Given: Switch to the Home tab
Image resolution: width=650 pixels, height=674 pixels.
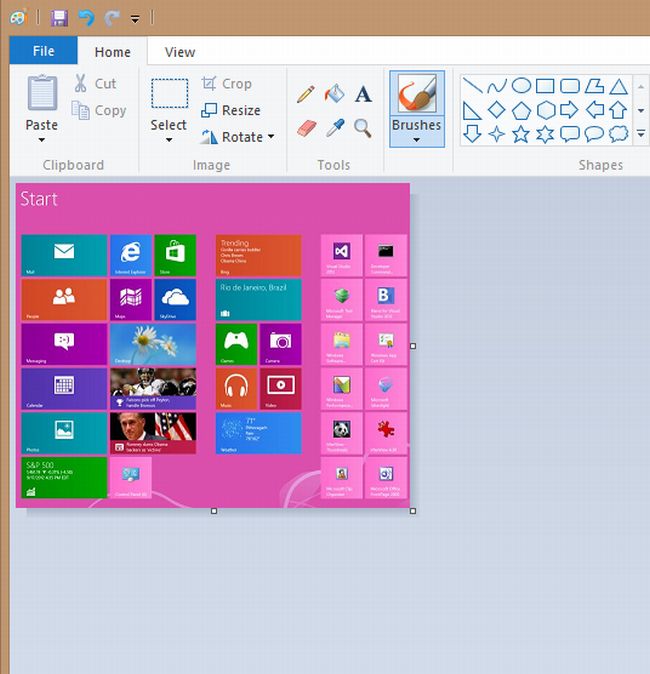Looking at the screenshot, I should [x=113, y=52].
